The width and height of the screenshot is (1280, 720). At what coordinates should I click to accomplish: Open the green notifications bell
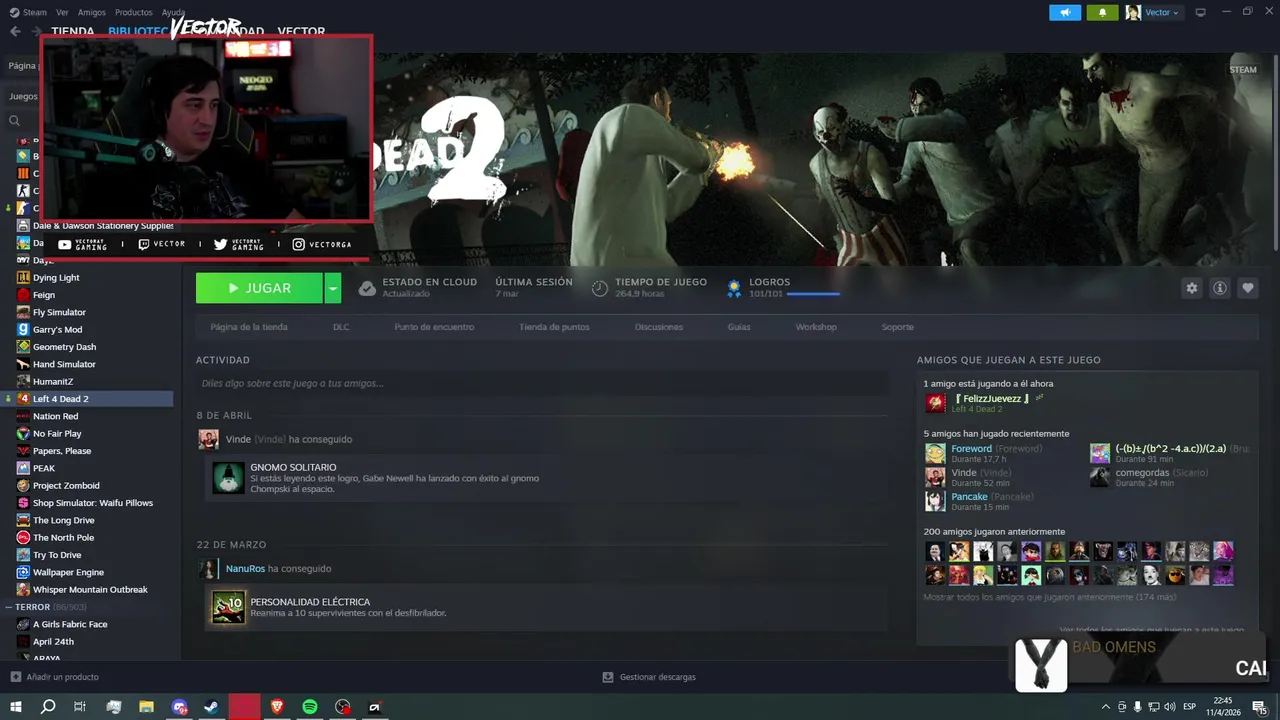[x=1103, y=12]
